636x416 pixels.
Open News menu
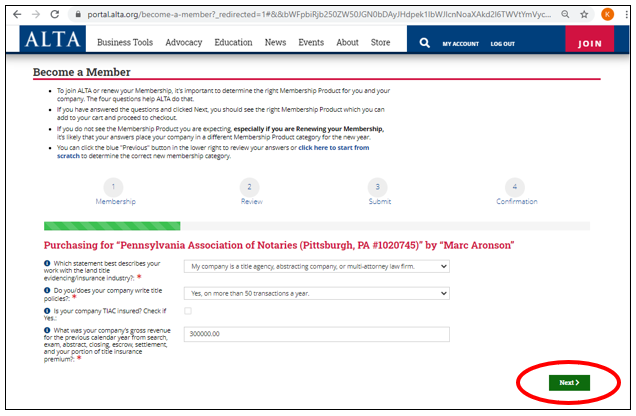275,43
